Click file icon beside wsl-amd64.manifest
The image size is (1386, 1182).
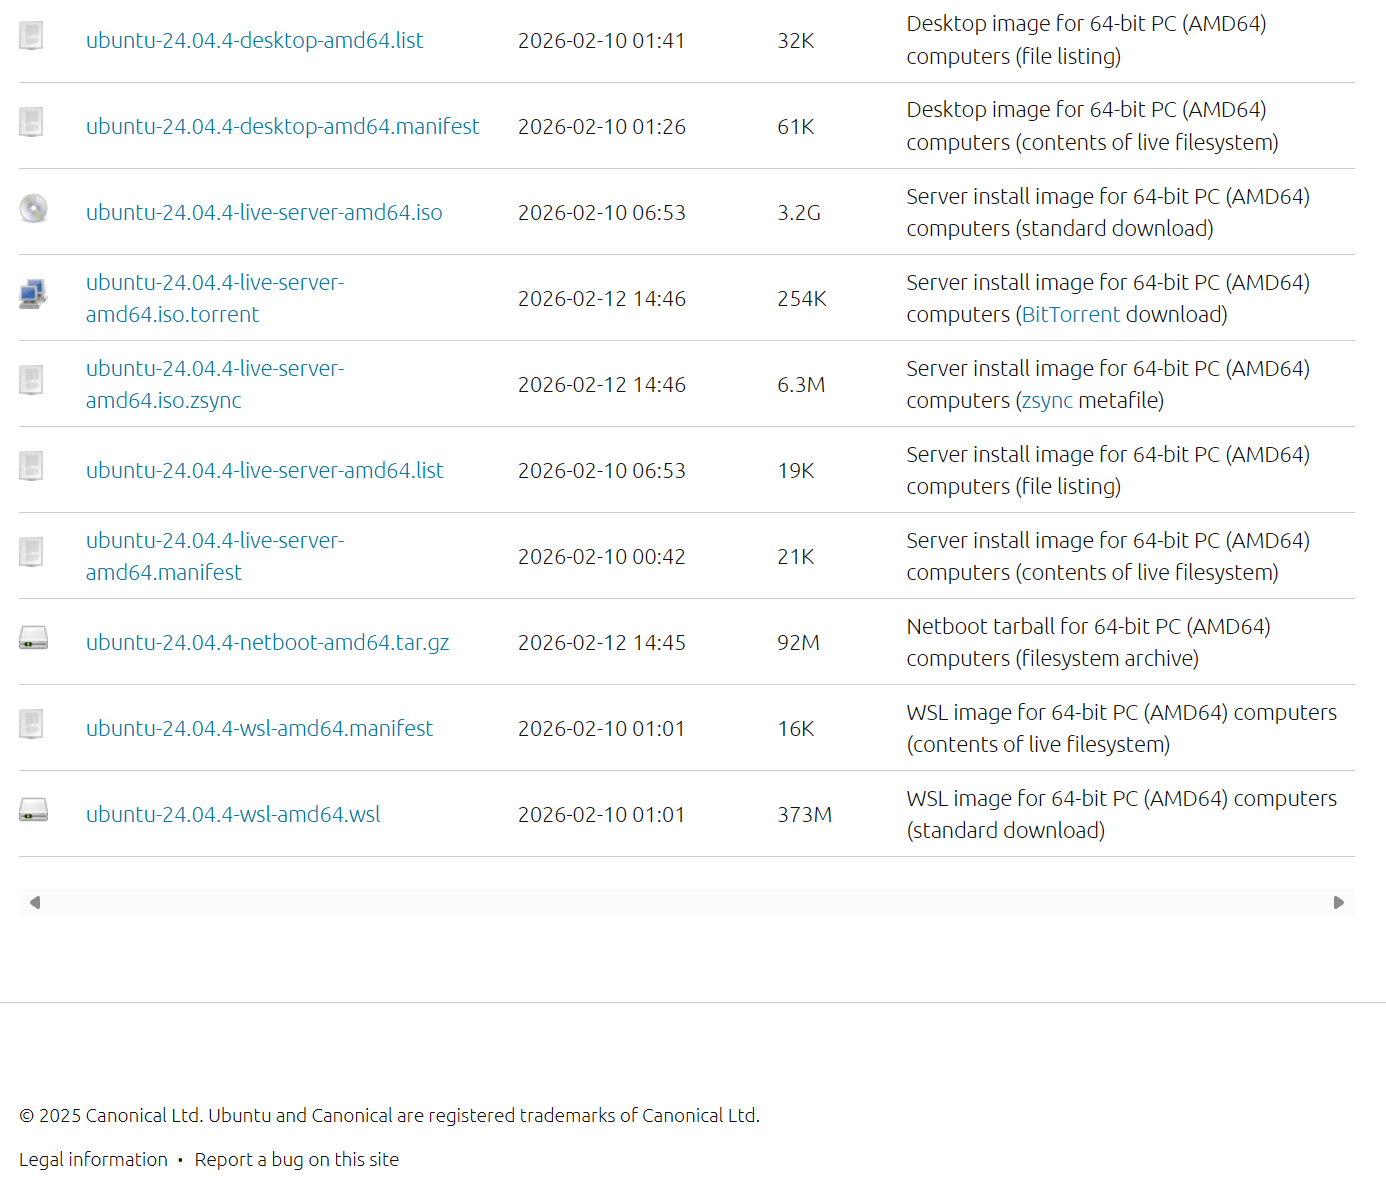click(32, 725)
